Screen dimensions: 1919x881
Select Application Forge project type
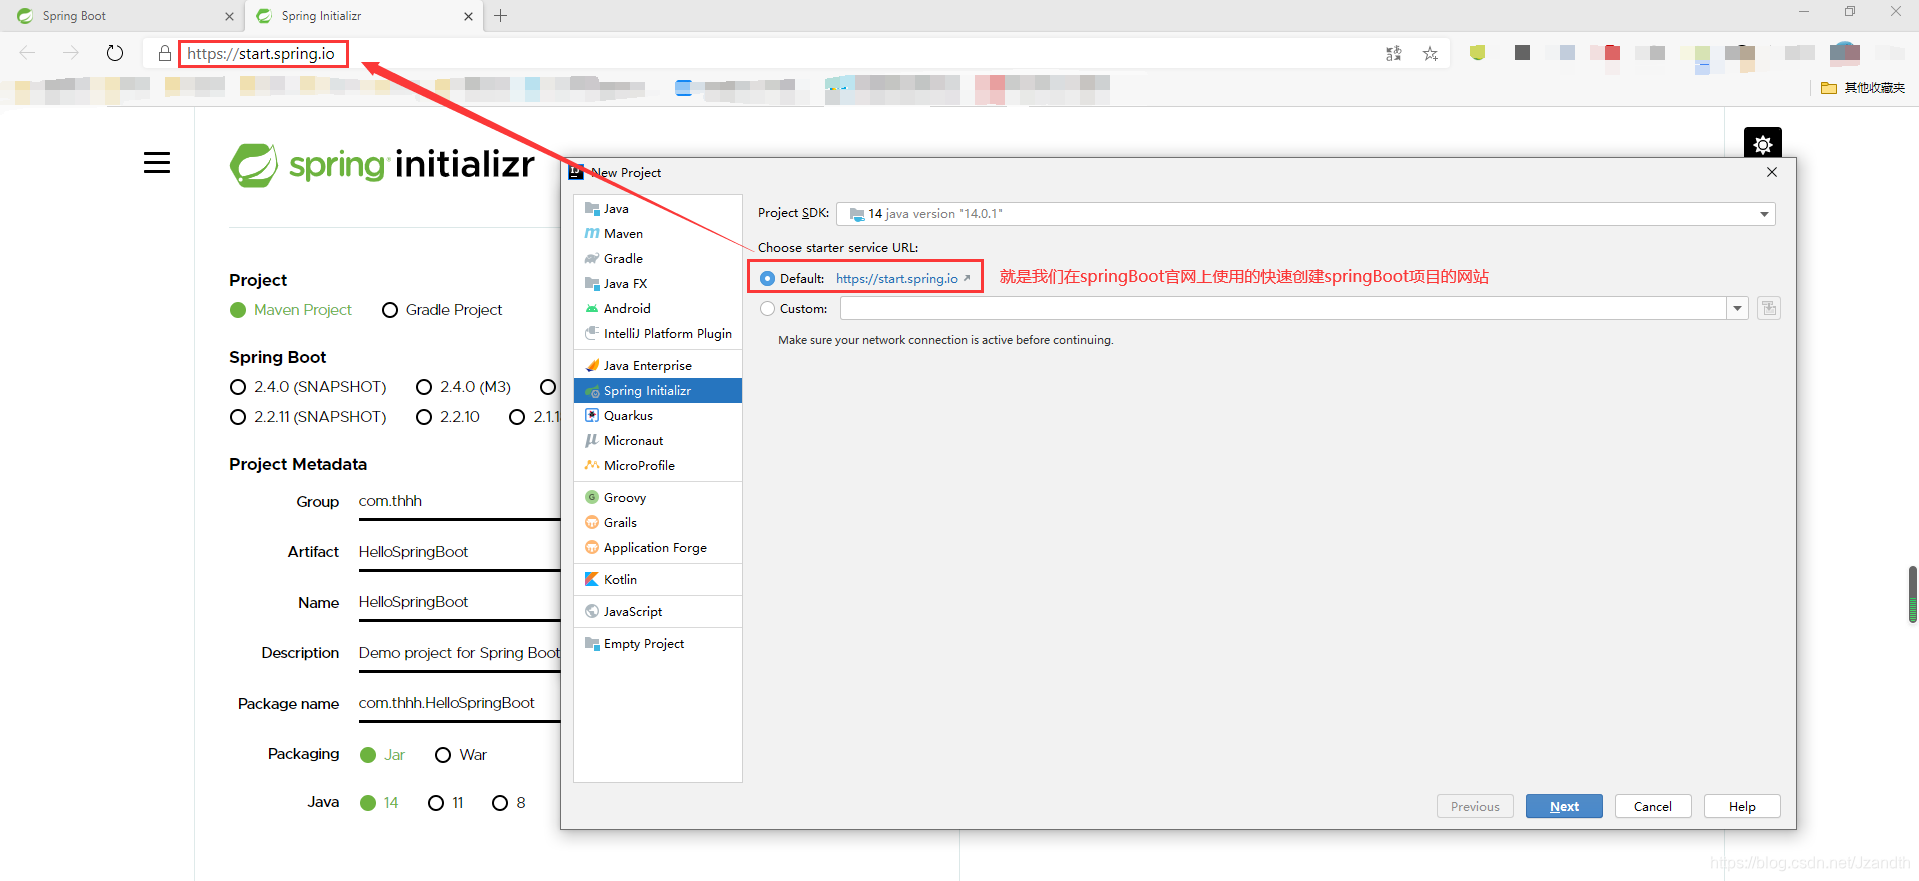click(658, 548)
